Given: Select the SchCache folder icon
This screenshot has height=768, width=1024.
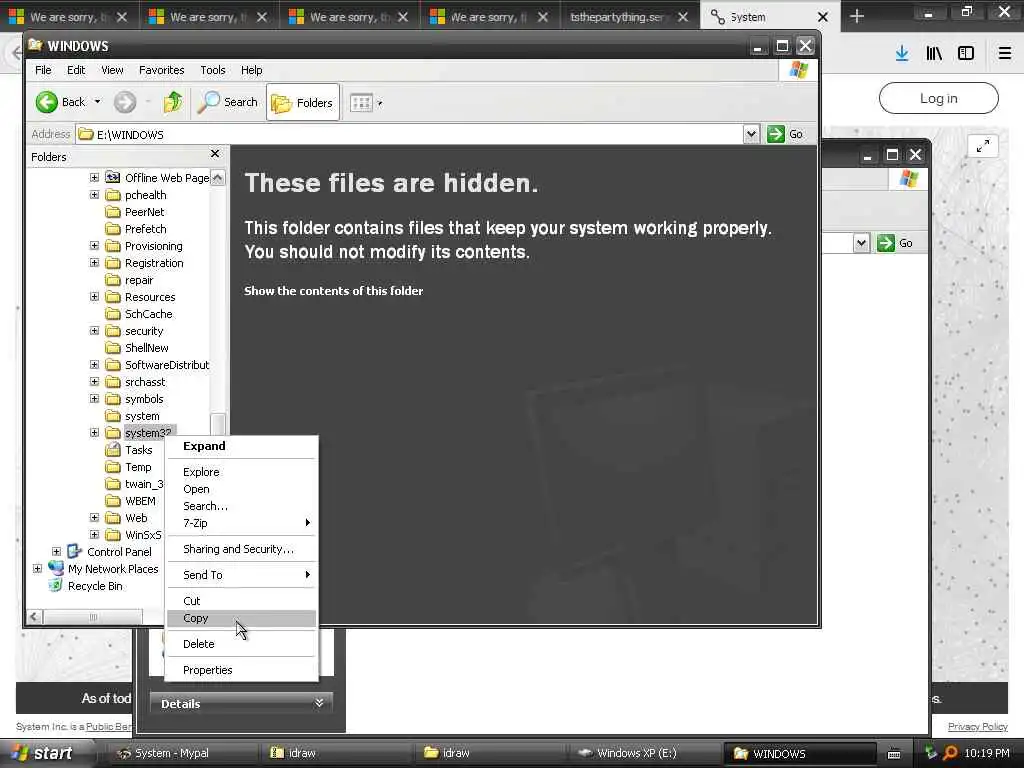Looking at the screenshot, I should (113, 313).
